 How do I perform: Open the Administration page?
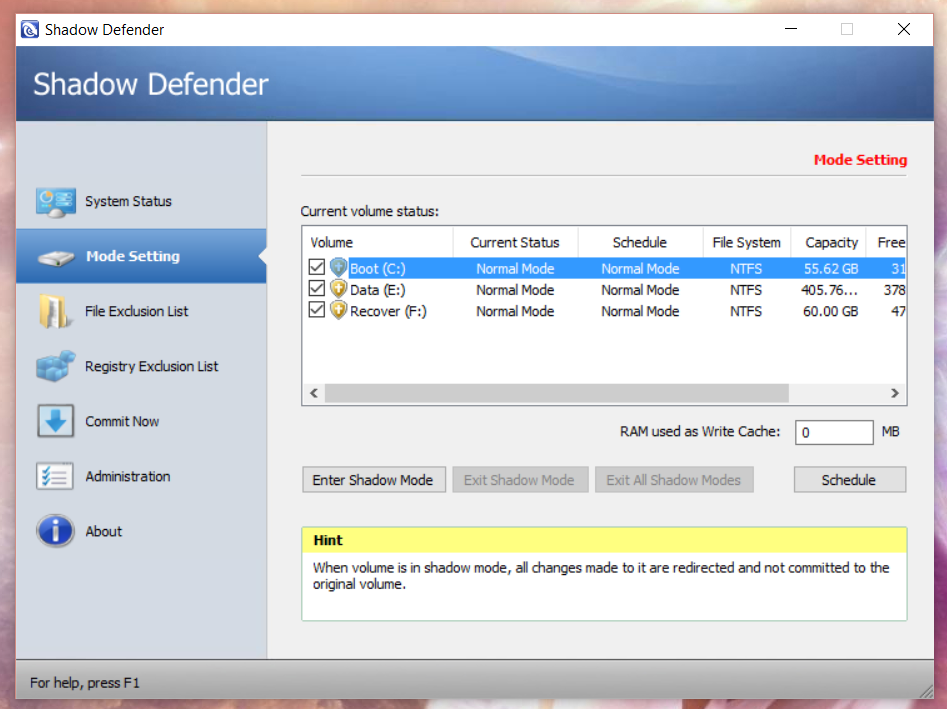(141, 476)
